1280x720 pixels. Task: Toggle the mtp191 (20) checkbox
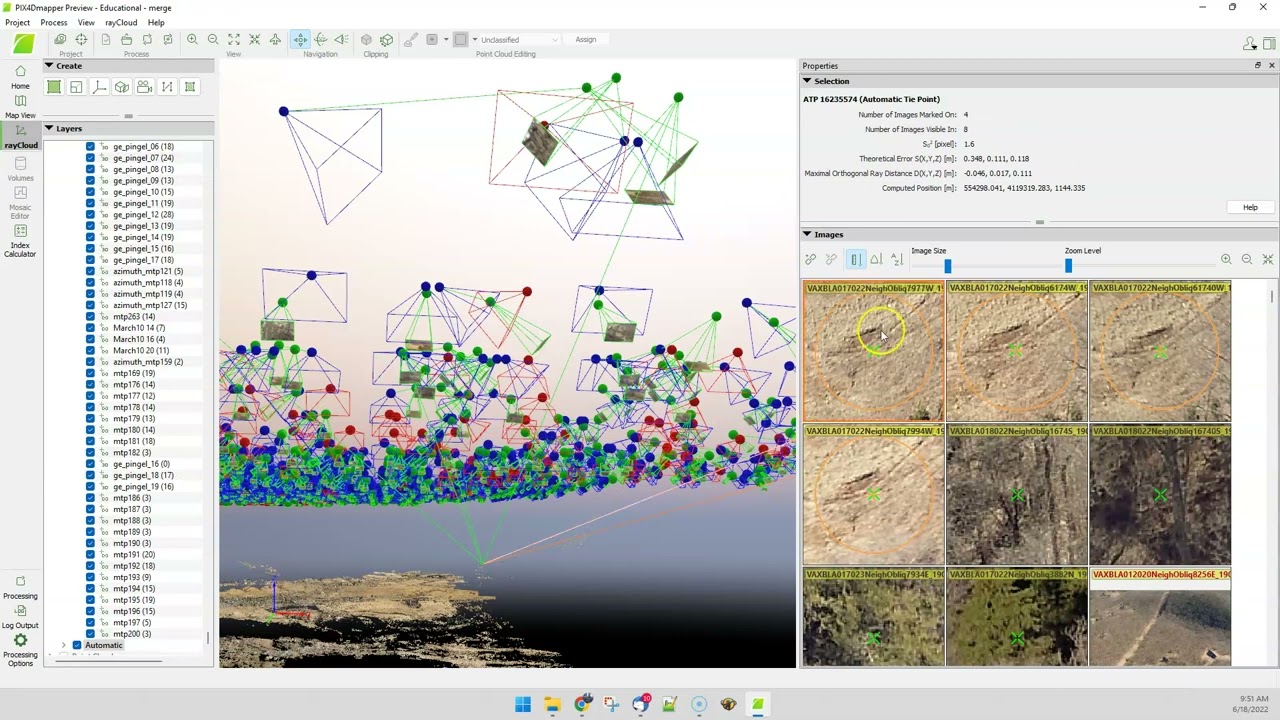pyautogui.click(x=90, y=554)
